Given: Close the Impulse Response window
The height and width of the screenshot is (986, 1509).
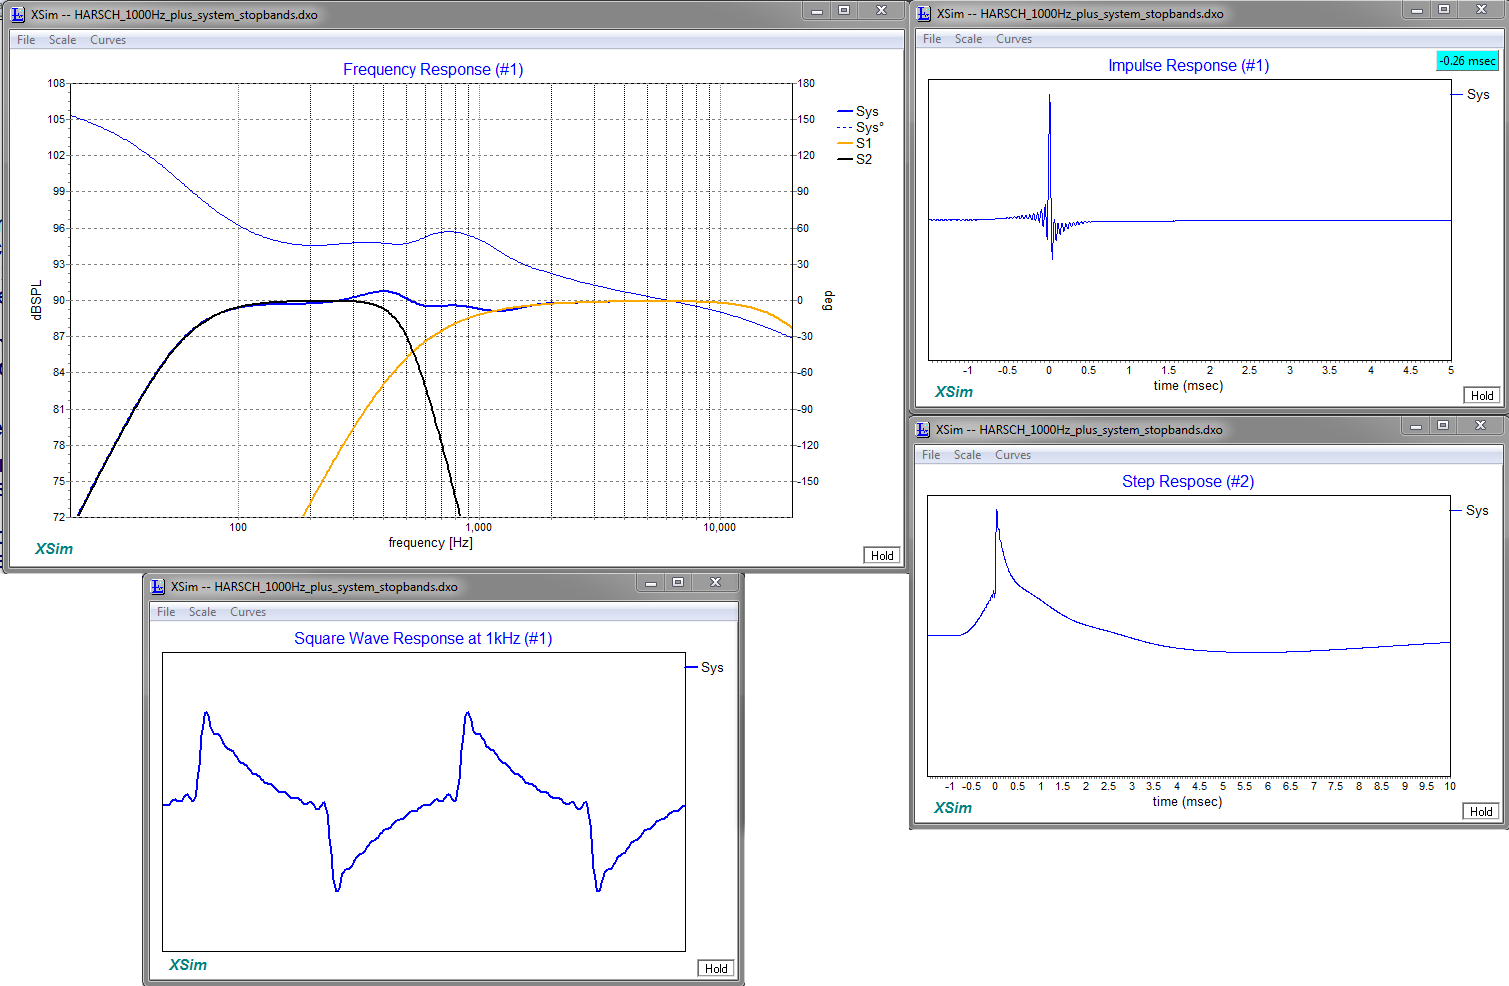Looking at the screenshot, I should point(1481,10).
